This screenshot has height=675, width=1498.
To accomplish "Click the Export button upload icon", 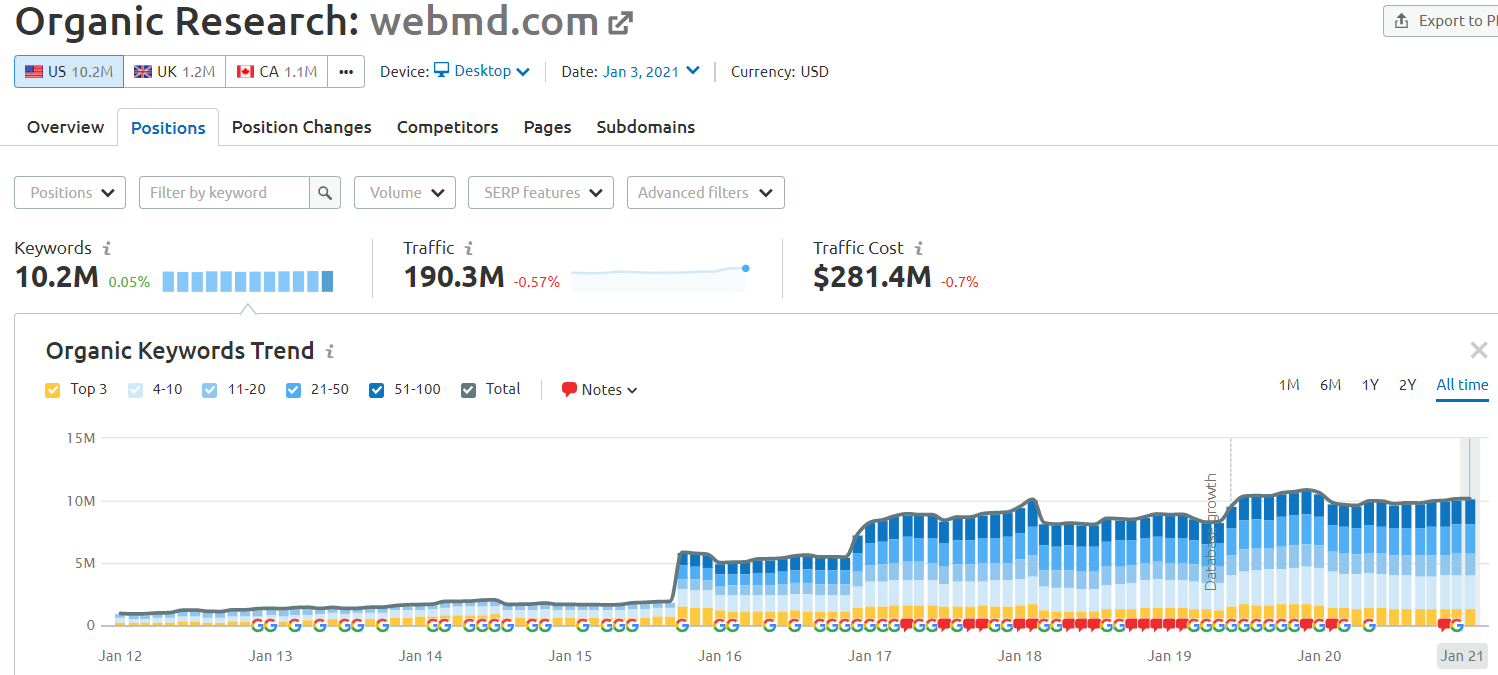I will pyautogui.click(x=1400, y=21).
